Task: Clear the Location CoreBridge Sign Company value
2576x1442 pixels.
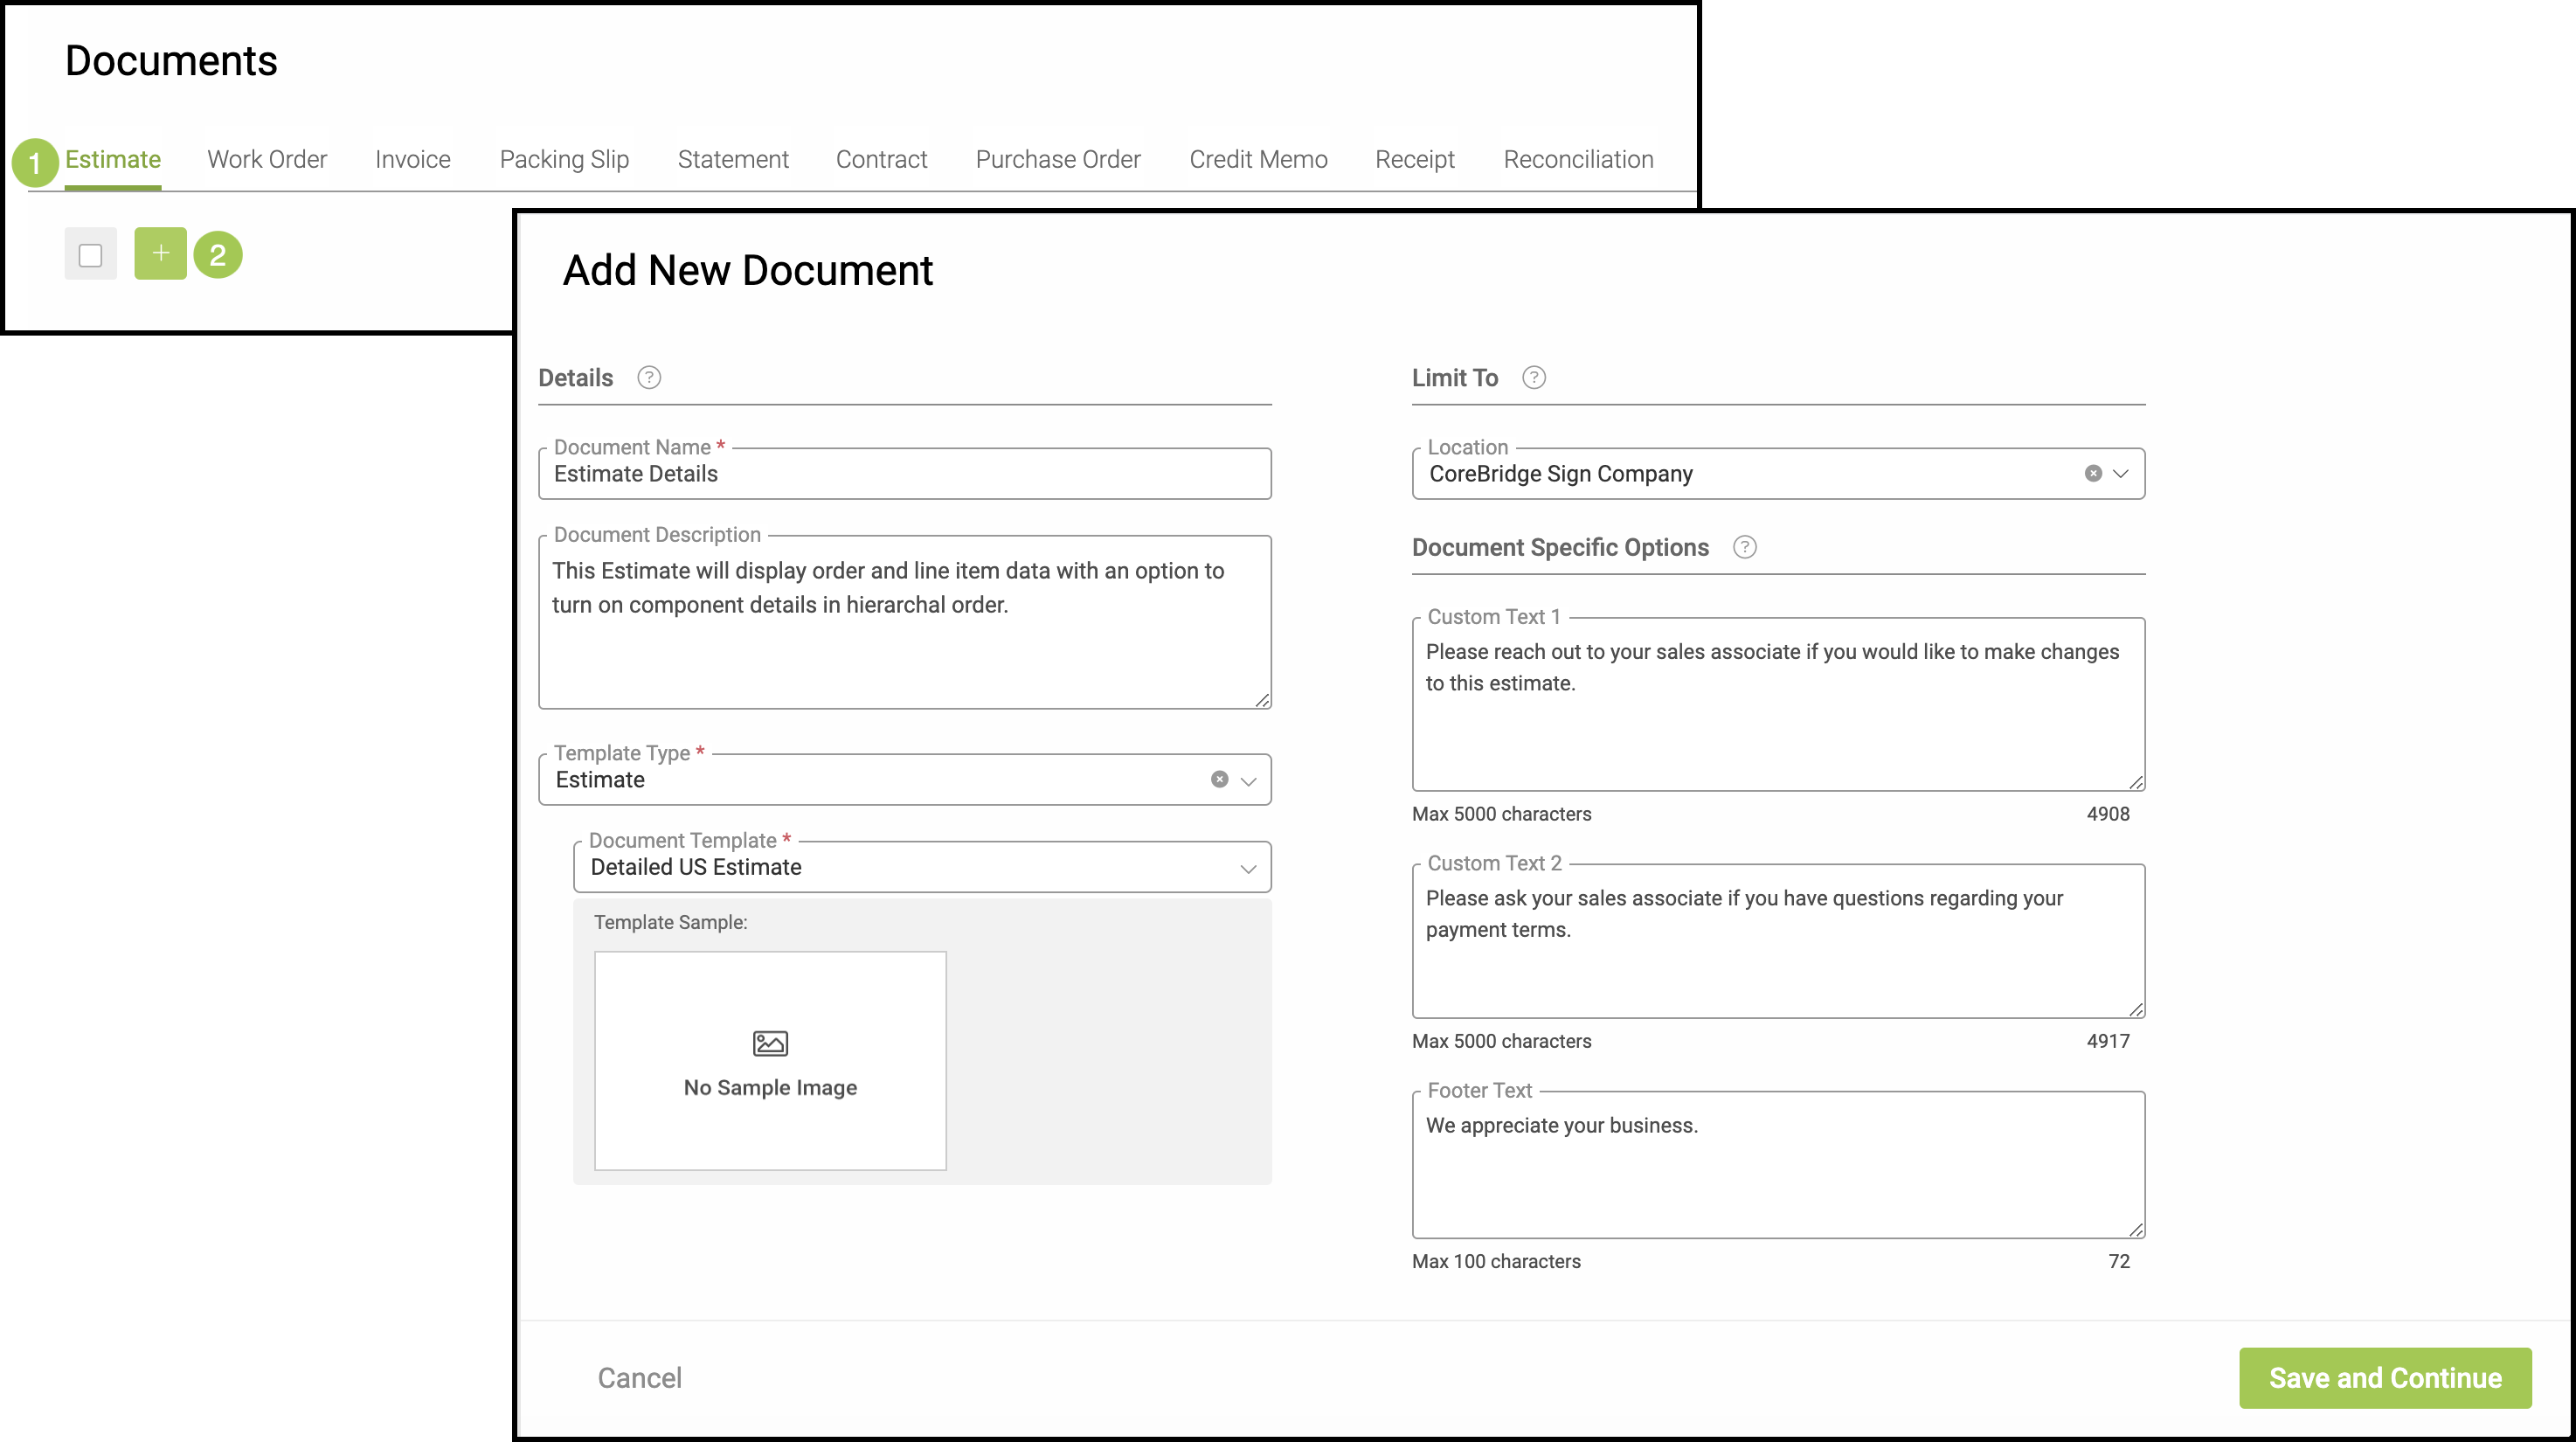Action: 2092,473
